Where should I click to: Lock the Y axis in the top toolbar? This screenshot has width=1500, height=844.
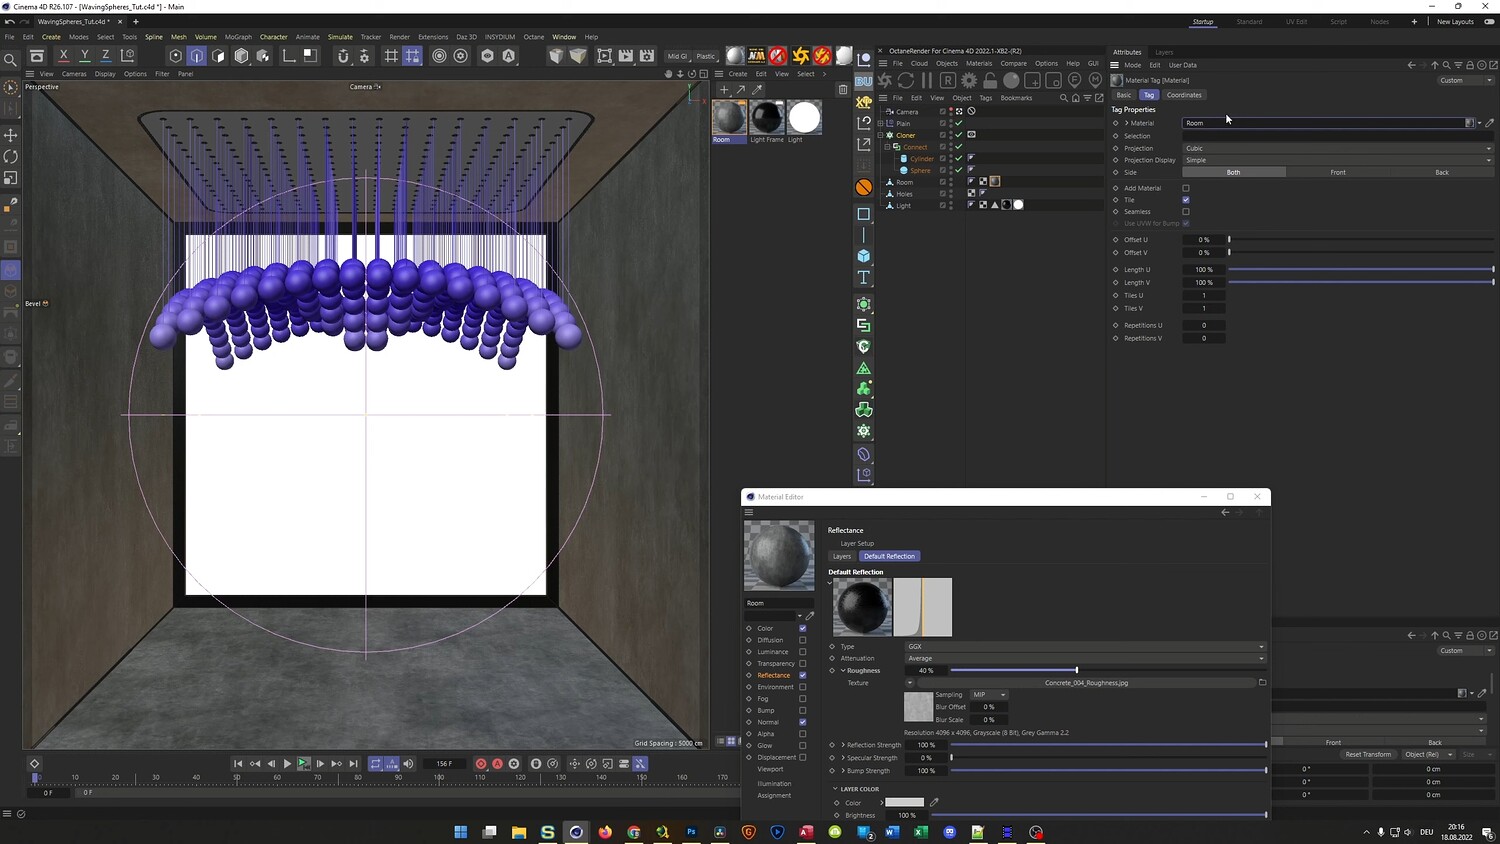(x=85, y=56)
